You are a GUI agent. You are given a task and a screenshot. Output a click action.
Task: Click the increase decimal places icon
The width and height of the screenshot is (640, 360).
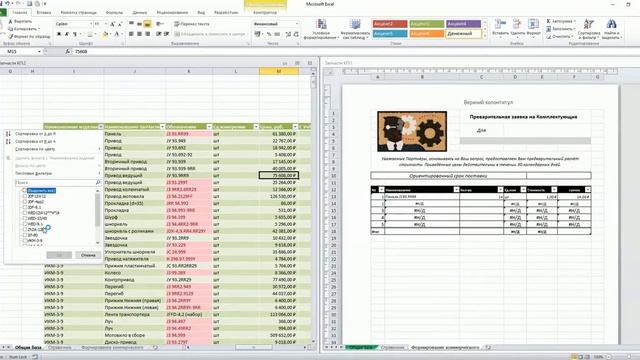288,34
